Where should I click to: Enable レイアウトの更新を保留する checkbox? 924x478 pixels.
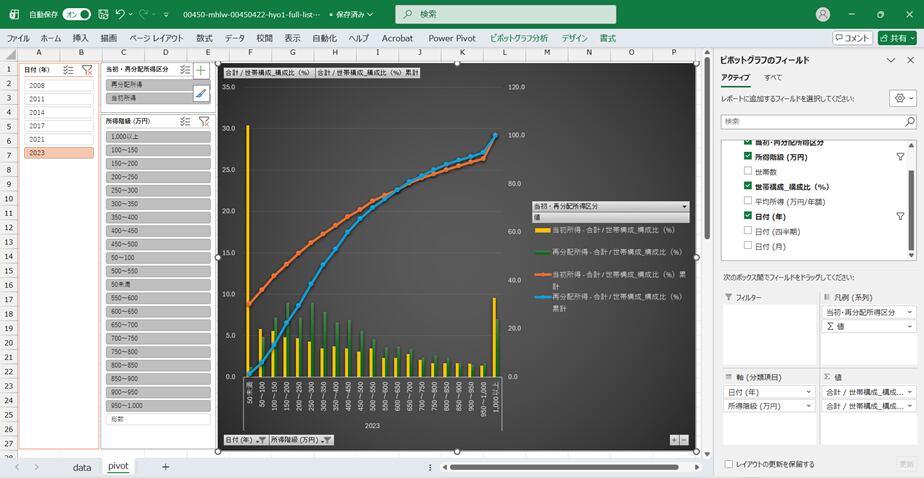click(x=728, y=464)
